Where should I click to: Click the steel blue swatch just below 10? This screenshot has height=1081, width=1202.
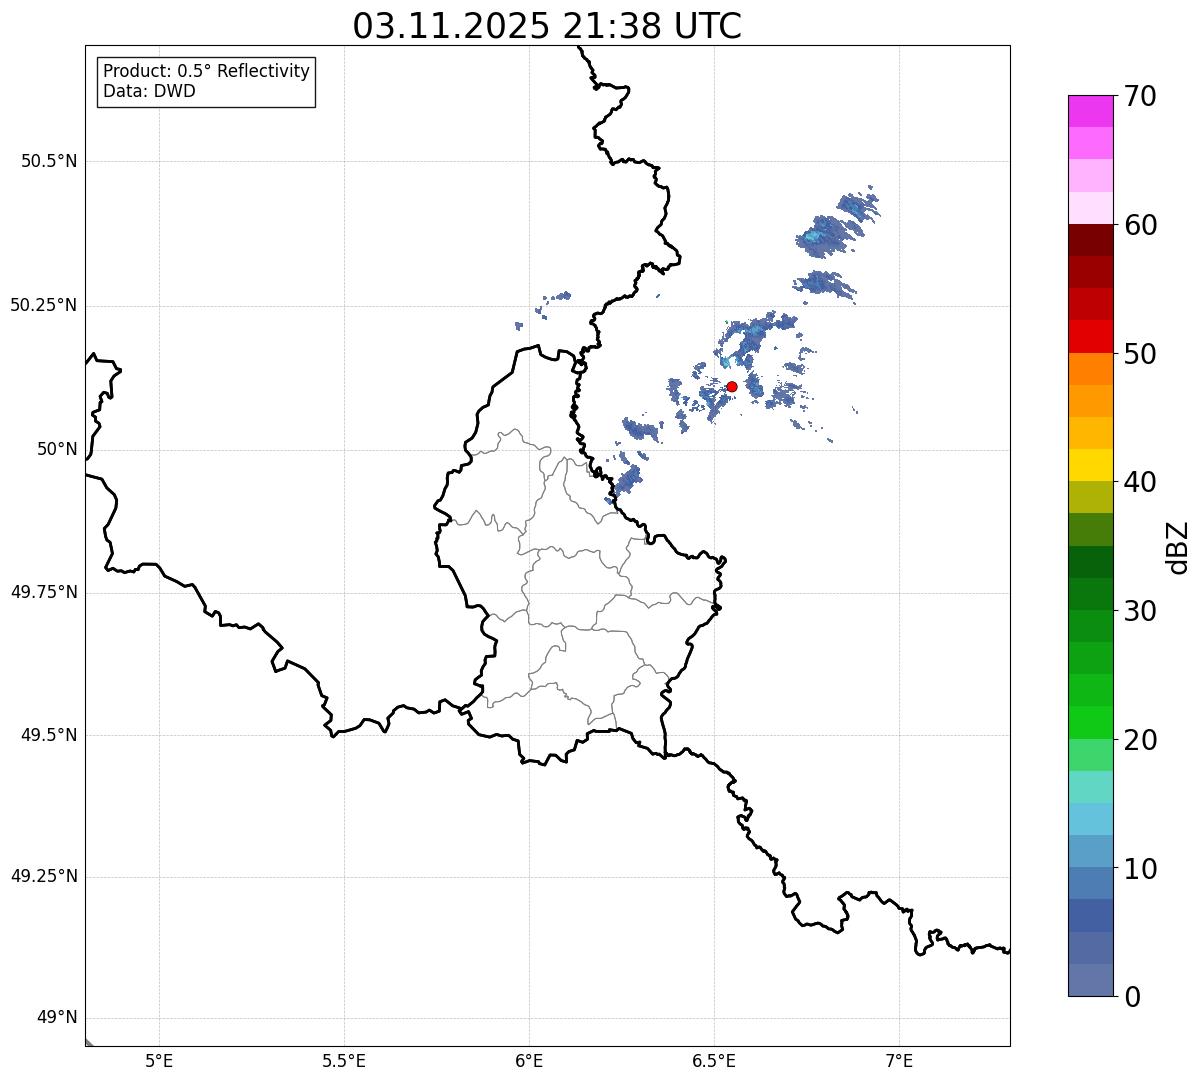tap(1091, 884)
